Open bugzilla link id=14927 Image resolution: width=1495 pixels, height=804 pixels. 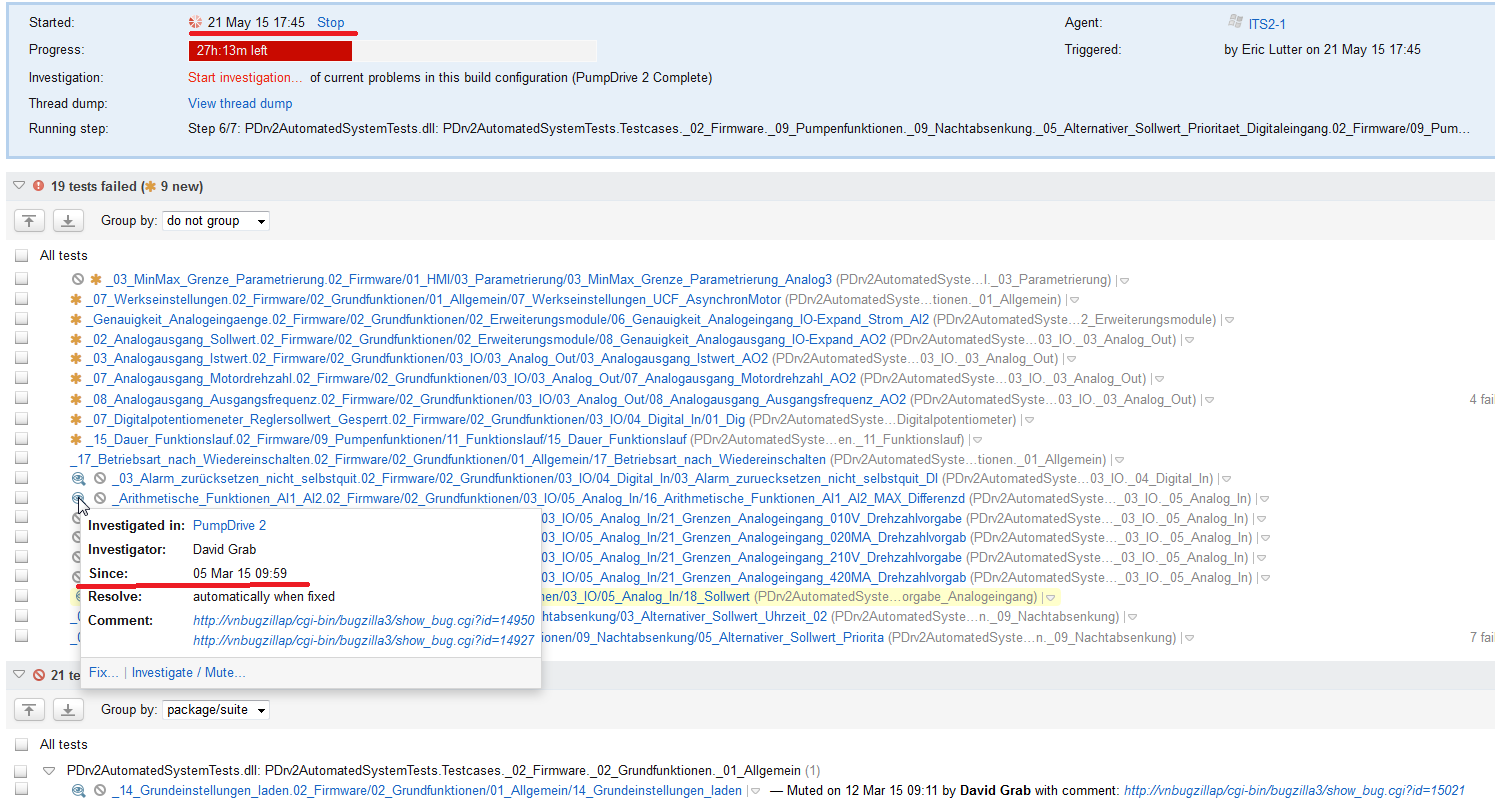(363, 641)
